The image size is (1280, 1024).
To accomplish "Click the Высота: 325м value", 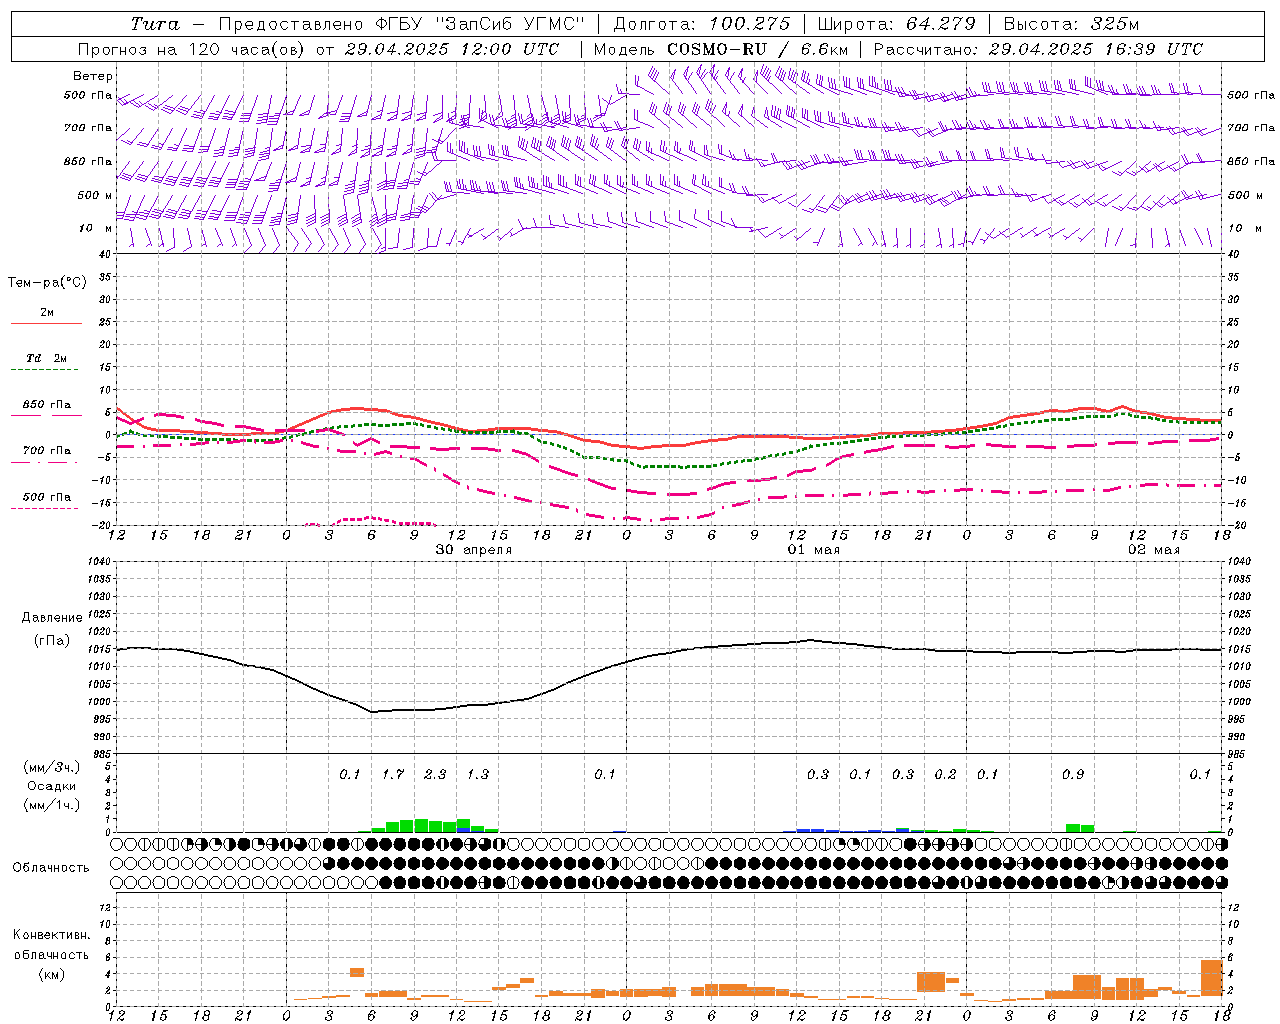I will (x=1071, y=24).
